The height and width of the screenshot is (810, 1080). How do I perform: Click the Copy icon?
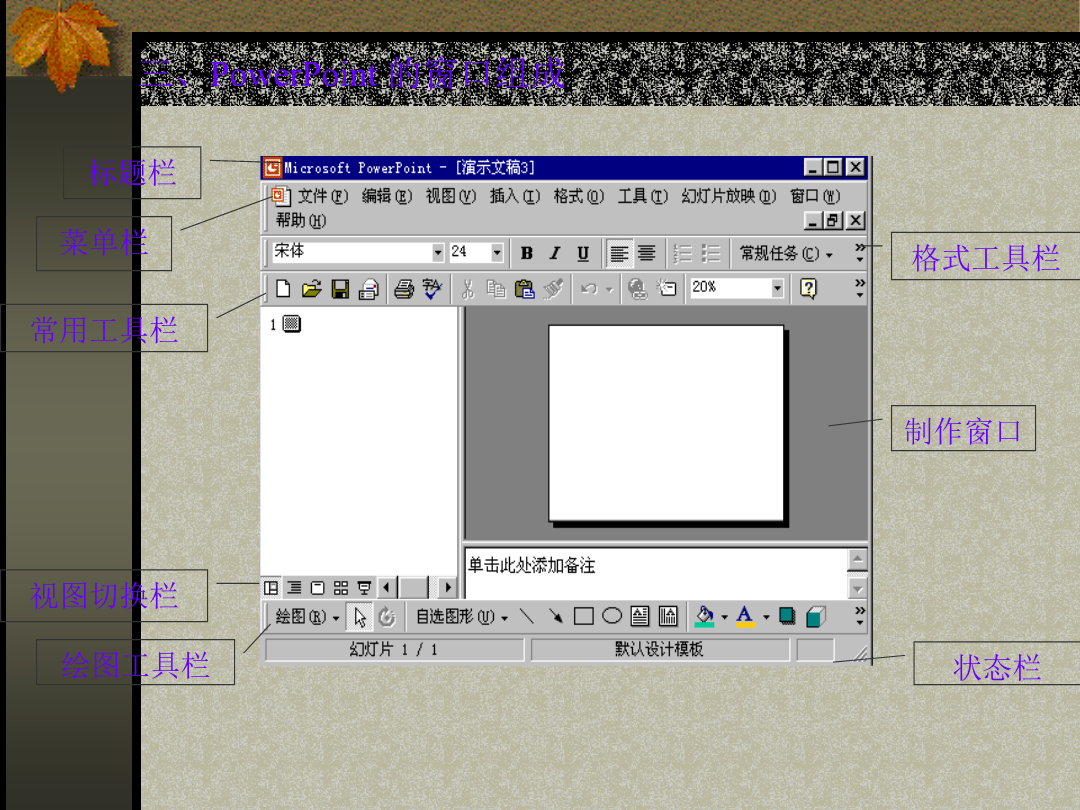[496, 289]
